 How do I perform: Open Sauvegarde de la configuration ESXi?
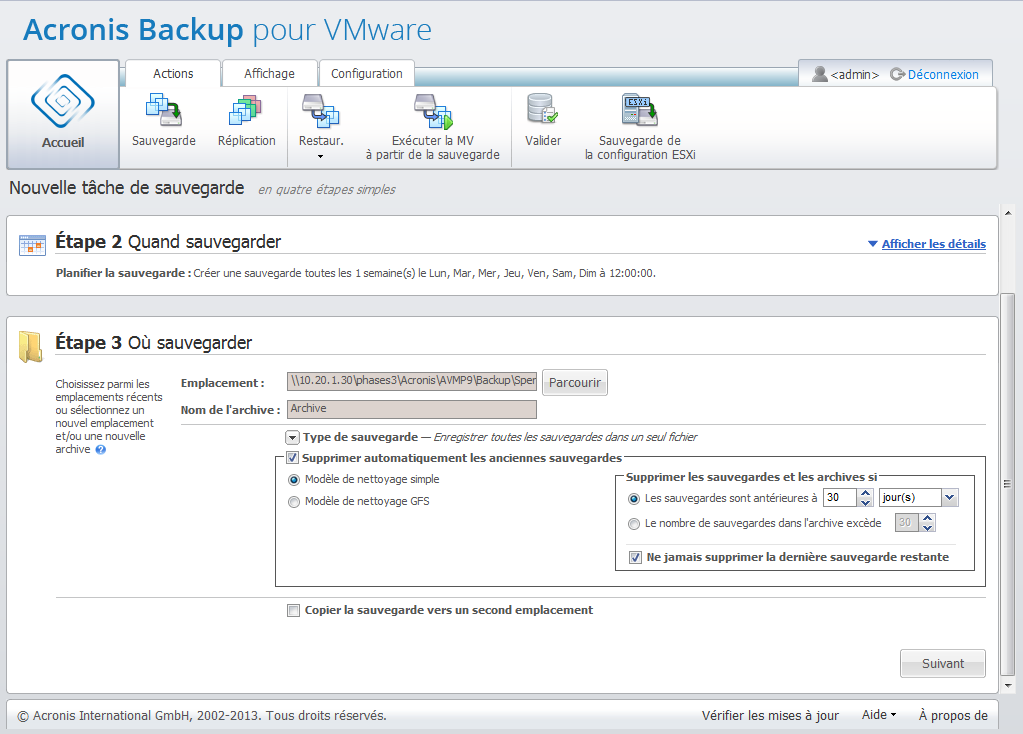tap(640, 127)
